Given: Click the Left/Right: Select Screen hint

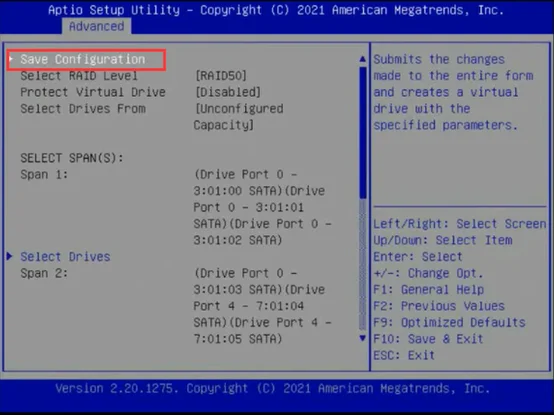Looking at the screenshot, I should pos(460,224).
